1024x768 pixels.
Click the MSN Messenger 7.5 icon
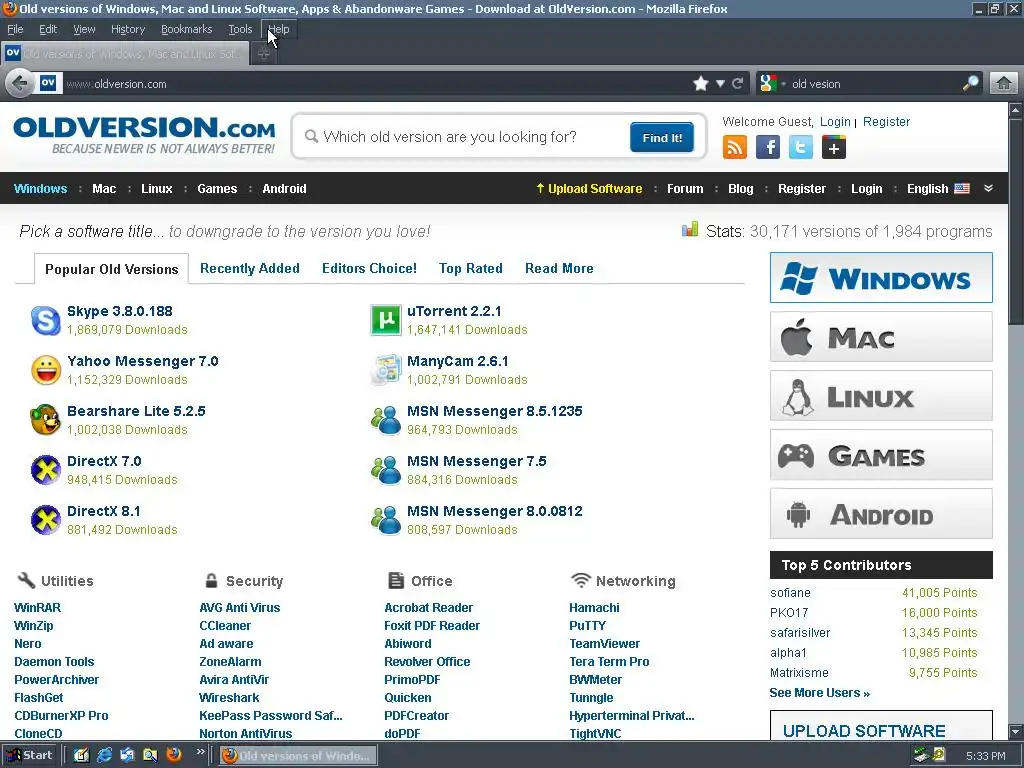pyautogui.click(x=386, y=470)
